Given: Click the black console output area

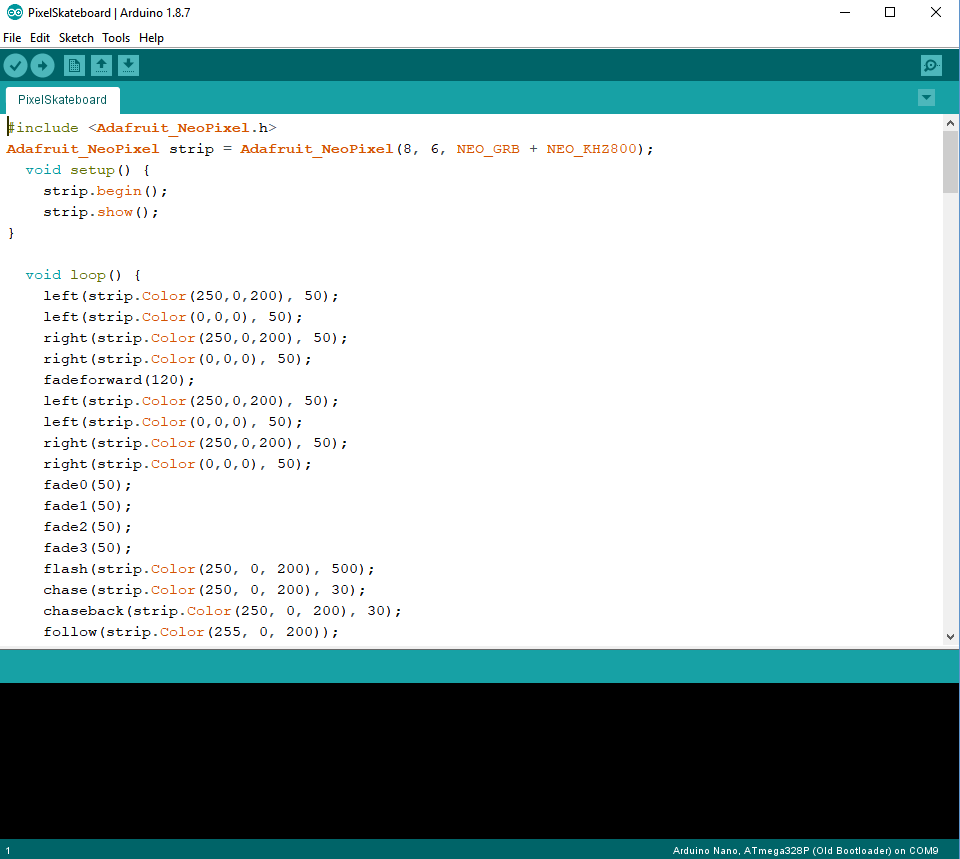Looking at the screenshot, I should pos(479,760).
